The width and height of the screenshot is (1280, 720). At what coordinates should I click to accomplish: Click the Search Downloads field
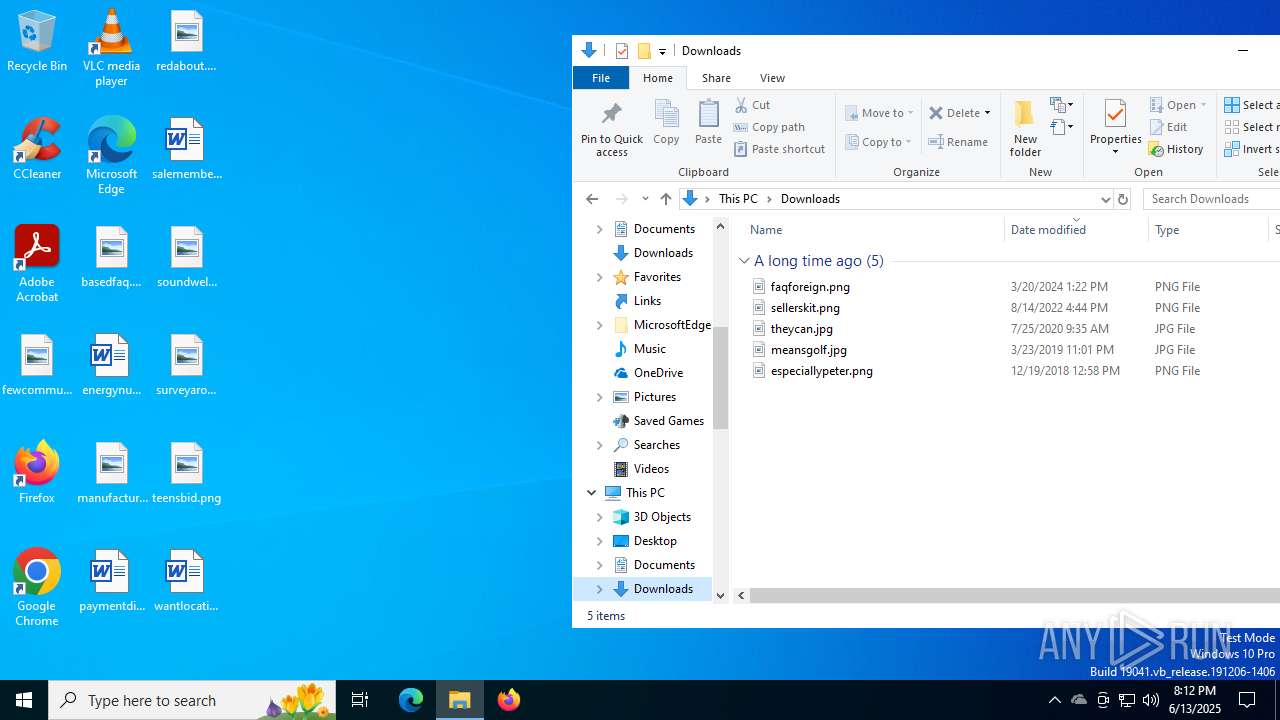pos(1212,199)
